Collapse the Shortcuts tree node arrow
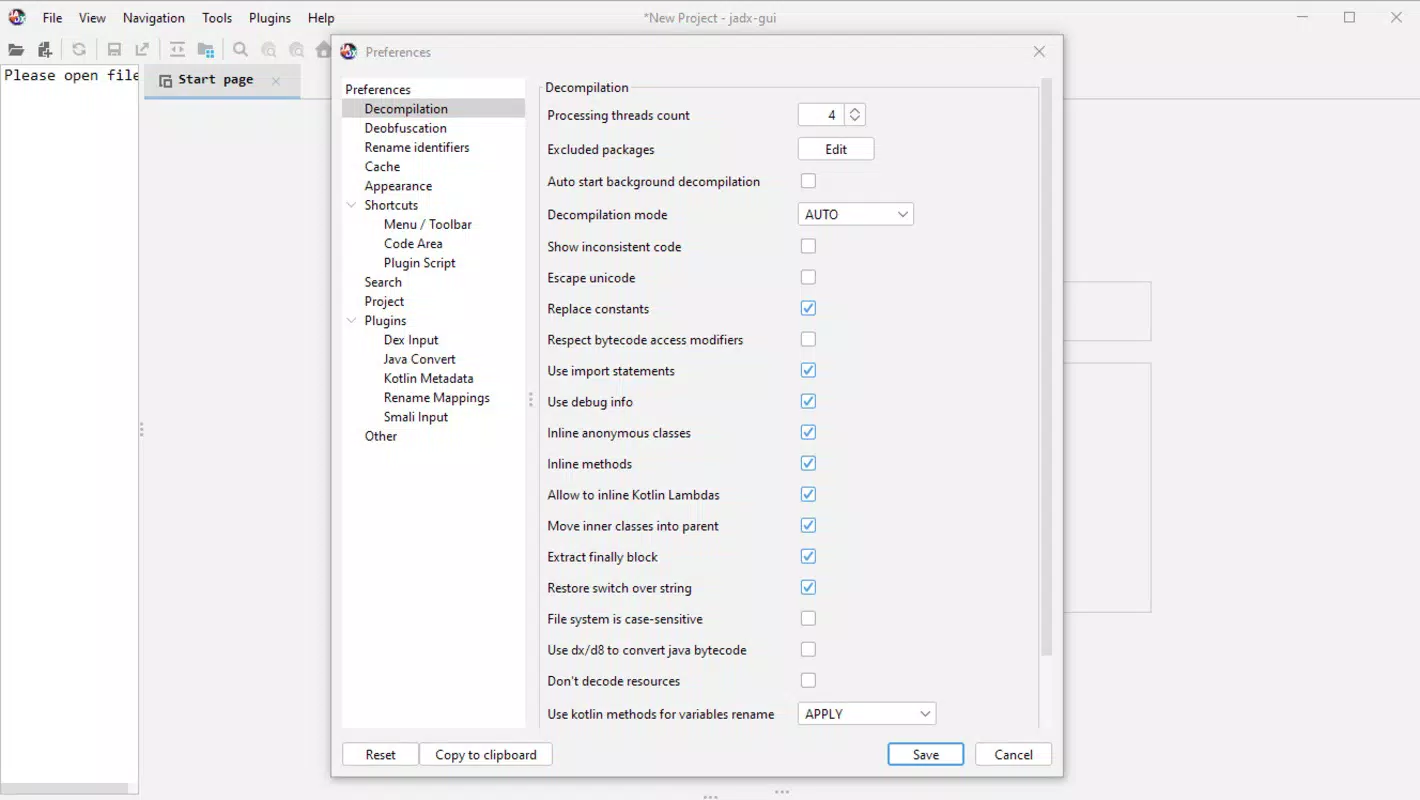The image size is (1420, 800). tap(351, 205)
